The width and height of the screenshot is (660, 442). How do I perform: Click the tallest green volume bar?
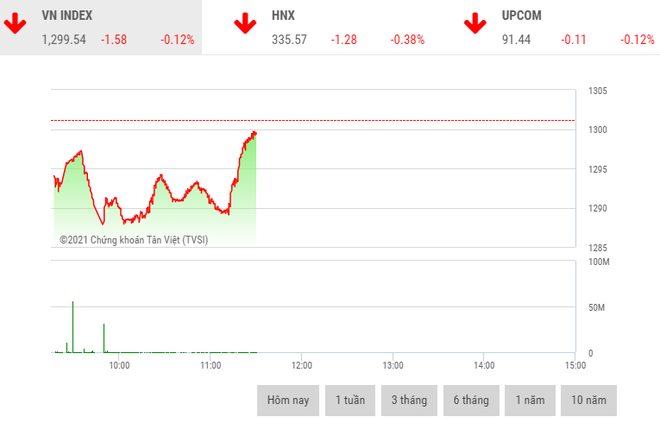[73, 327]
